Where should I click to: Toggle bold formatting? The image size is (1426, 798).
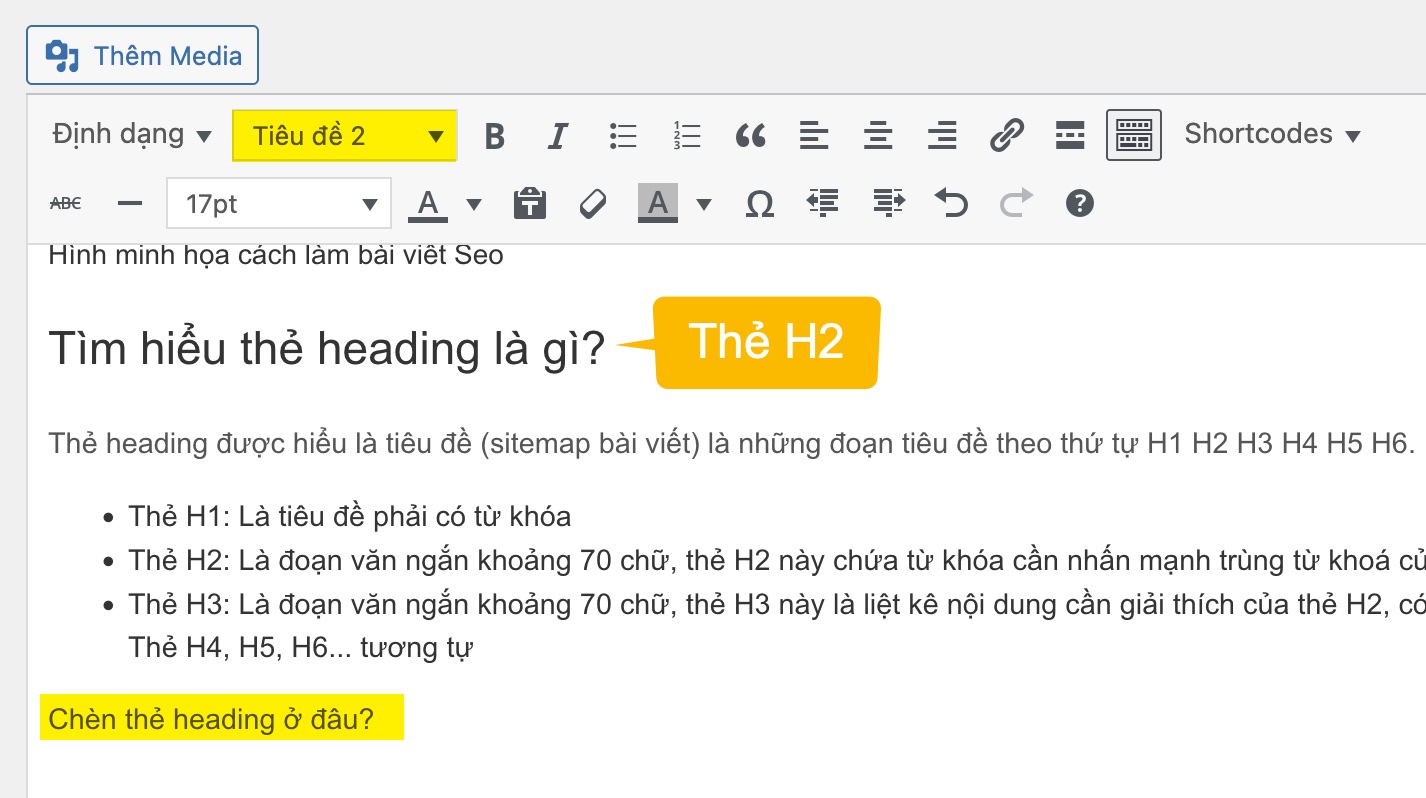click(x=494, y=135)
